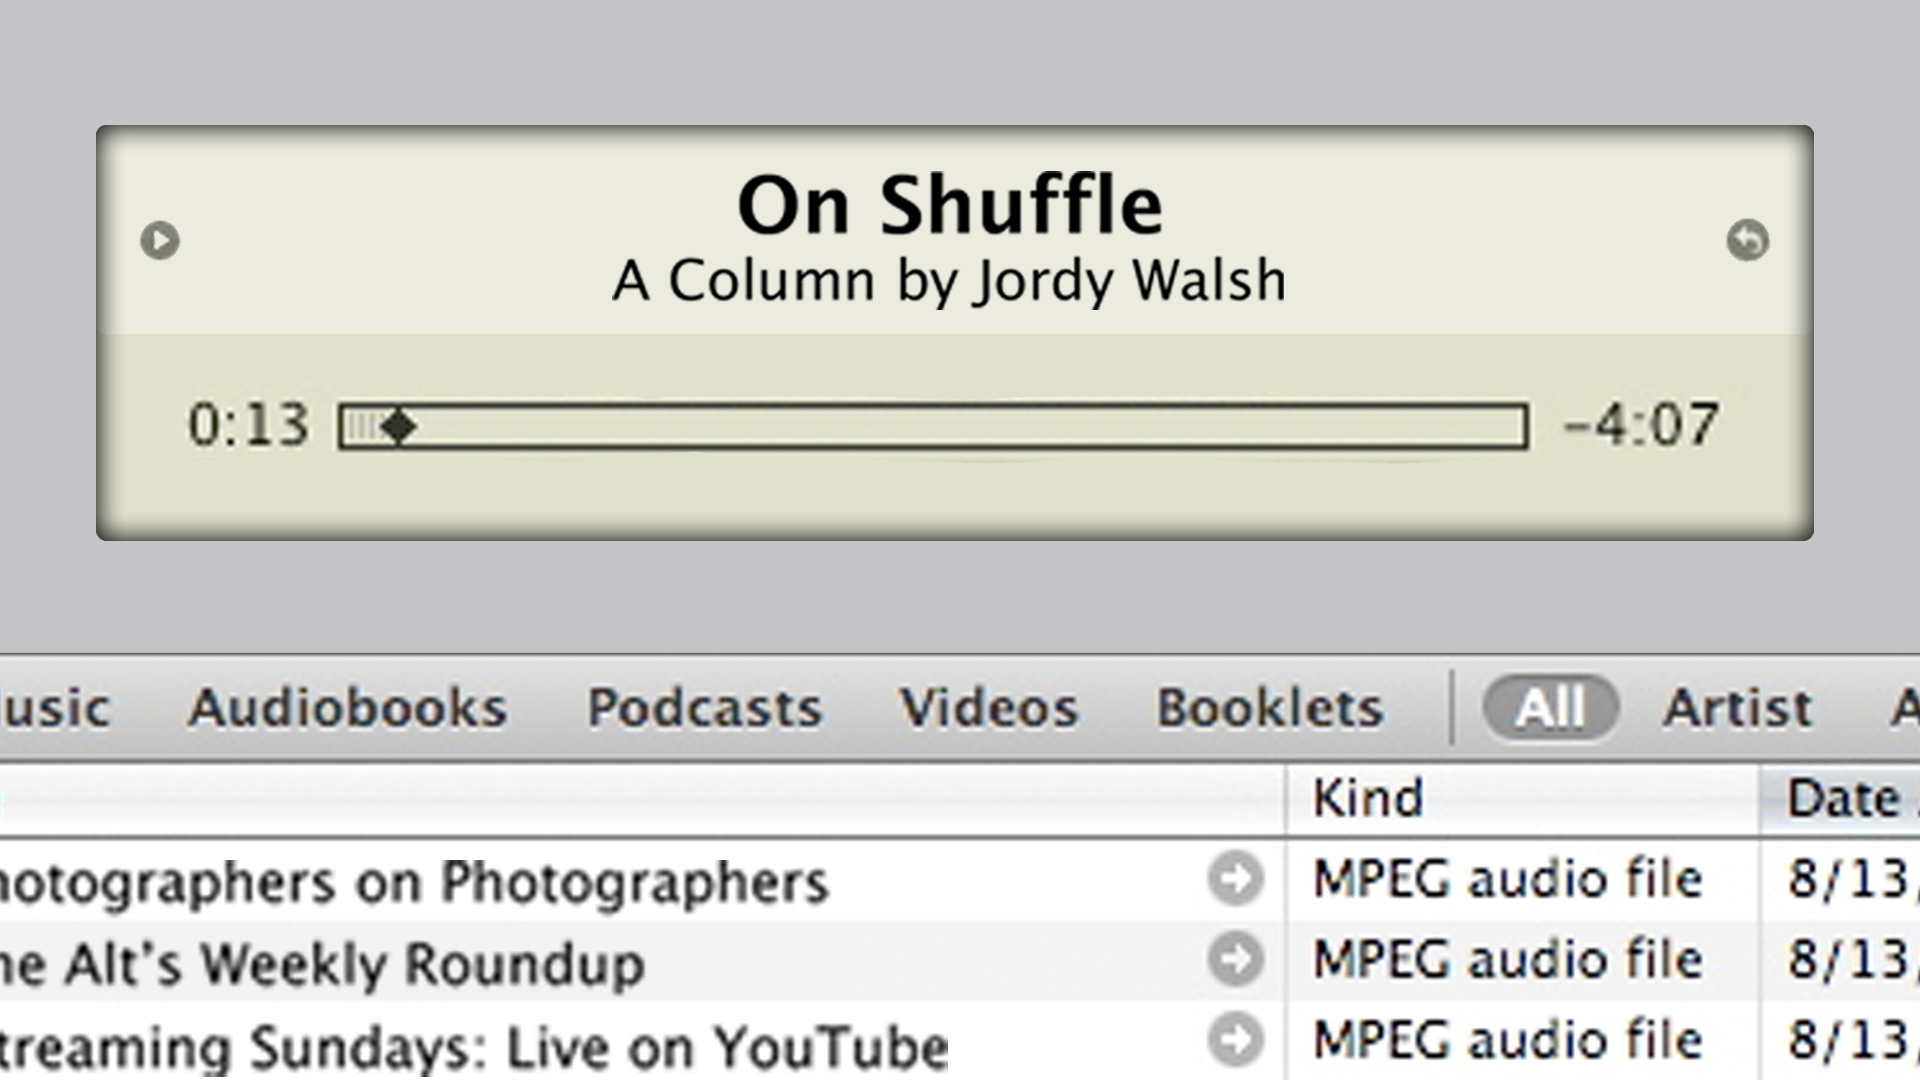This screenshot has width=1920, height=1080.
Task: Toggle the elapsed time 0:13 display
Action: [x=248, y=425]
